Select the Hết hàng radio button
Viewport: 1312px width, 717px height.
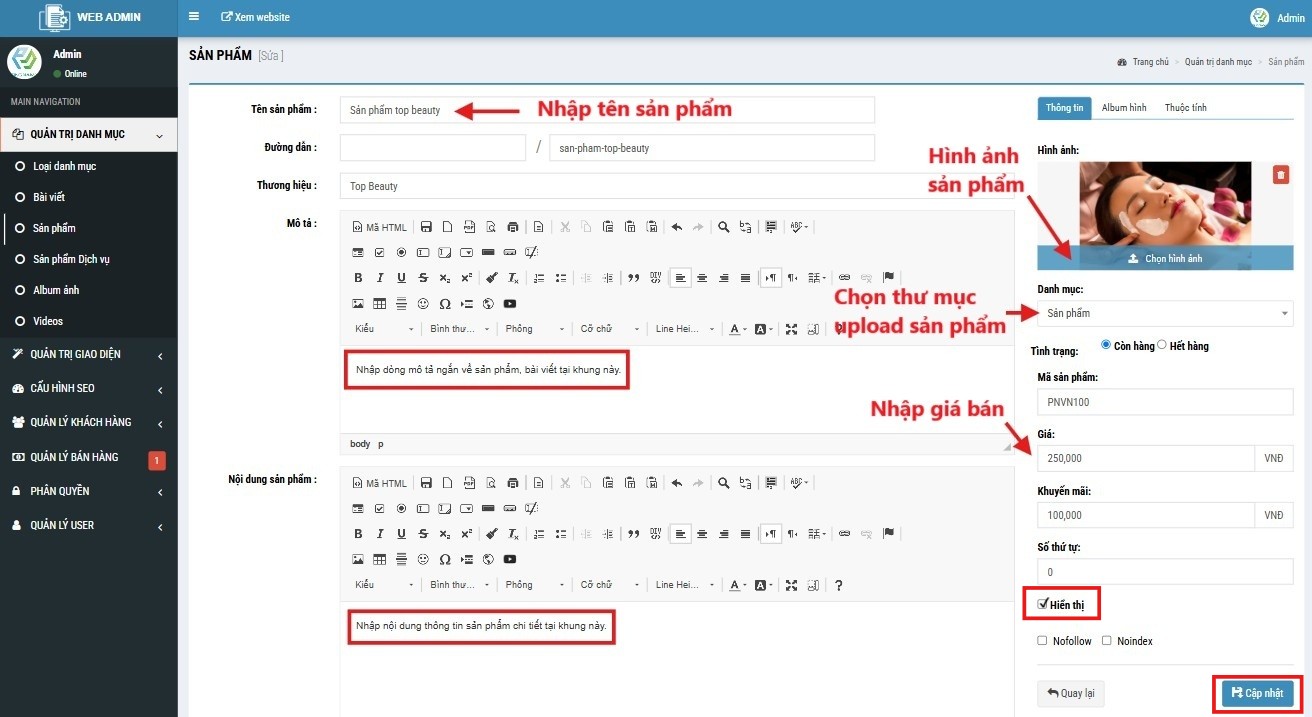(x=1162, y=345)
